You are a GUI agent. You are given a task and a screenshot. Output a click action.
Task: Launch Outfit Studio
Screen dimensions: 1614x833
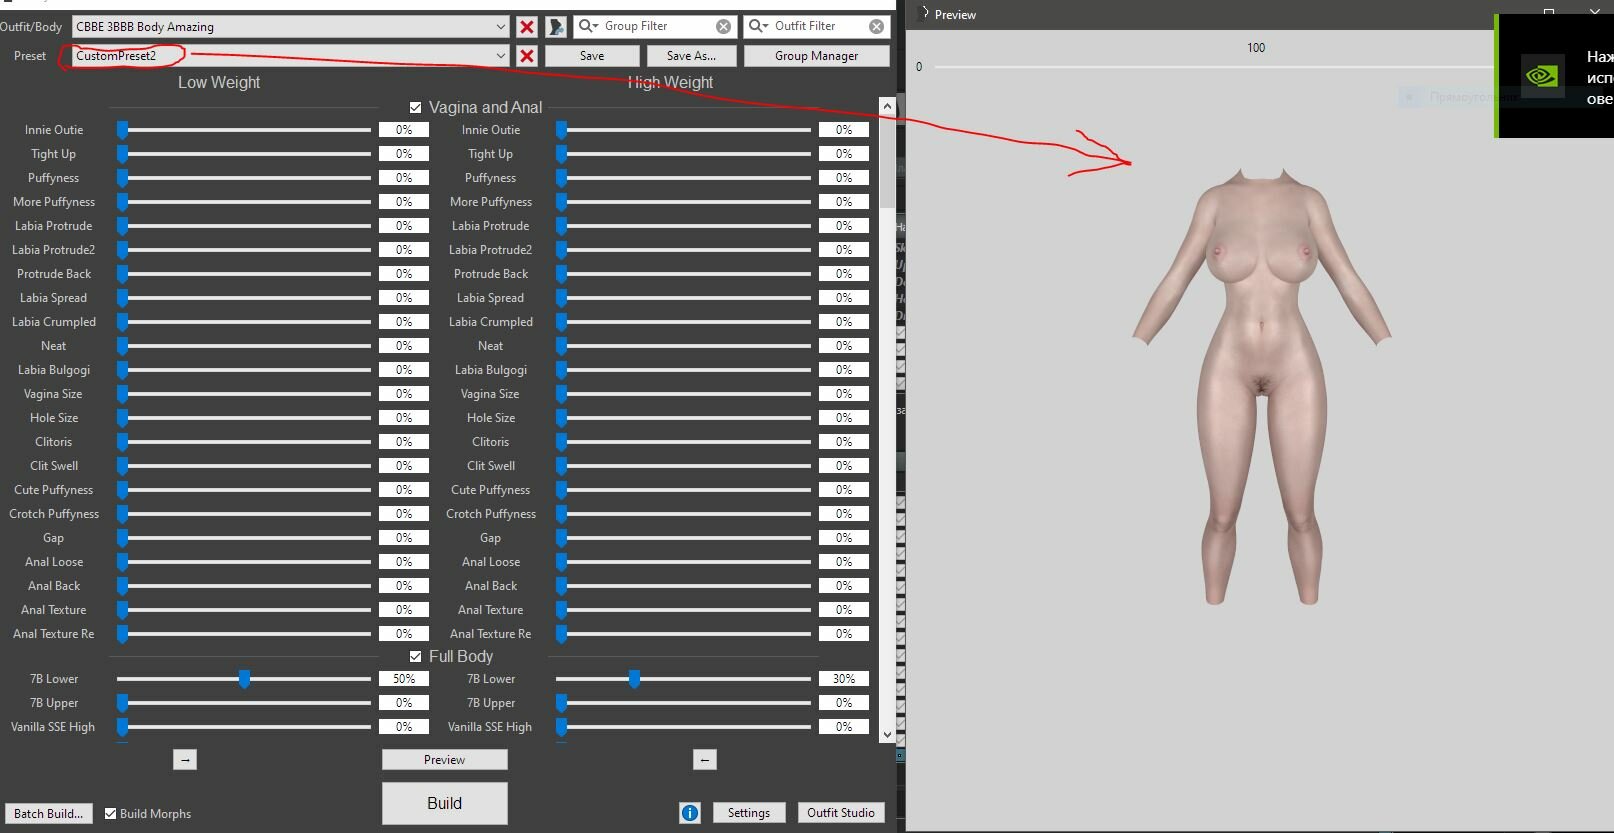[x=841, y=813]
